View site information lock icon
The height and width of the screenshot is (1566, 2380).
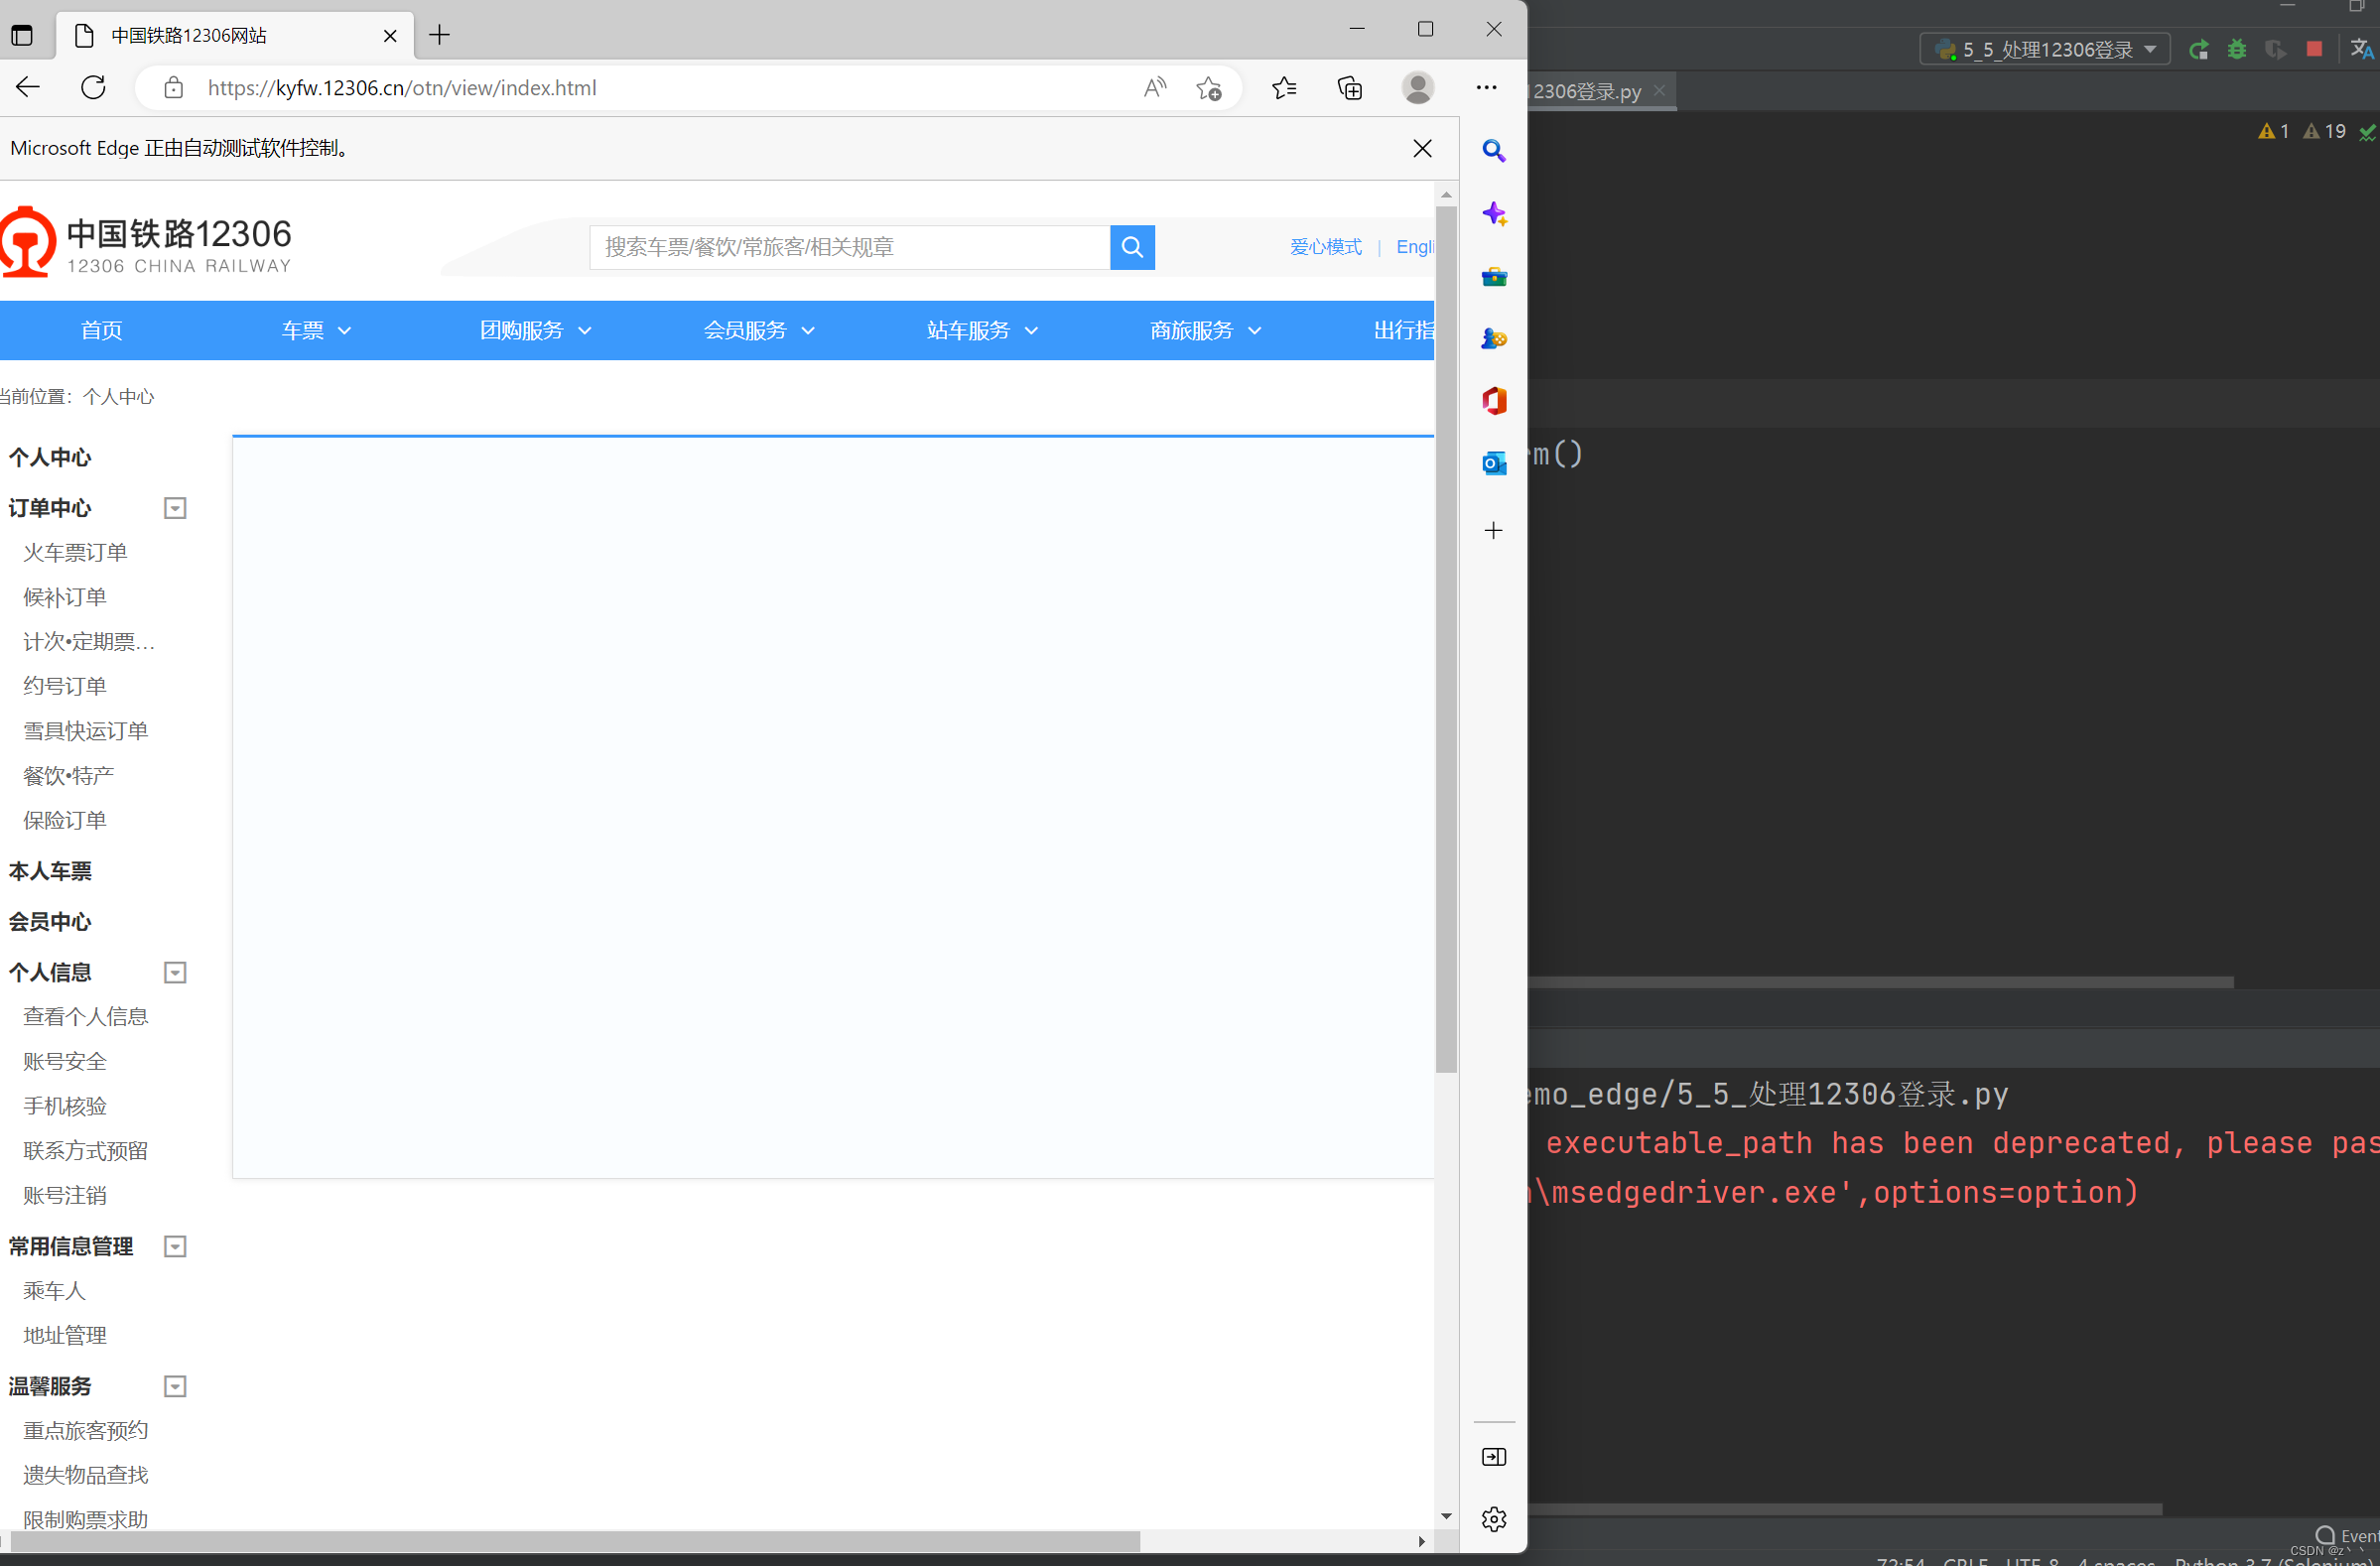pos(173,88)
